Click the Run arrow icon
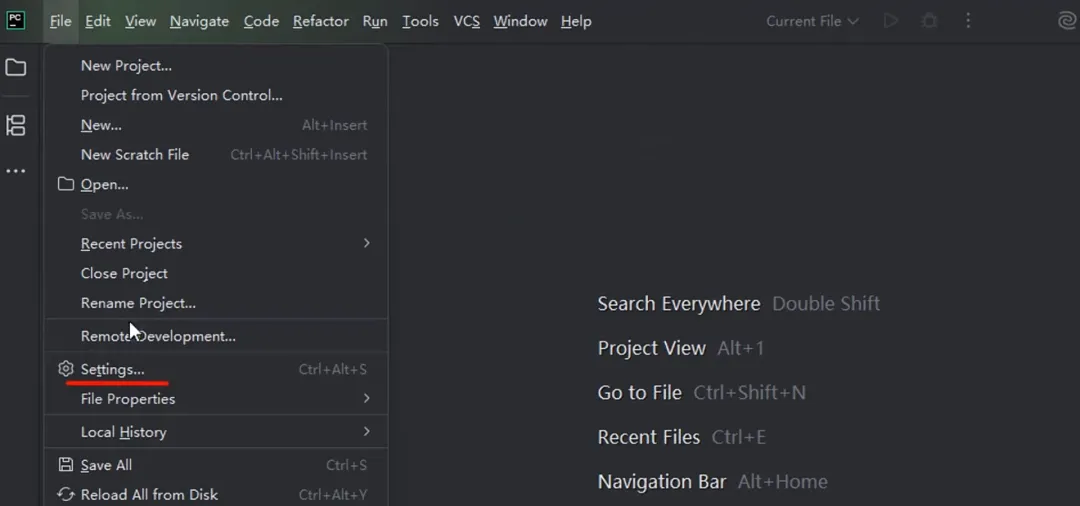The image size is (1080, 506). tap(890, 21)
